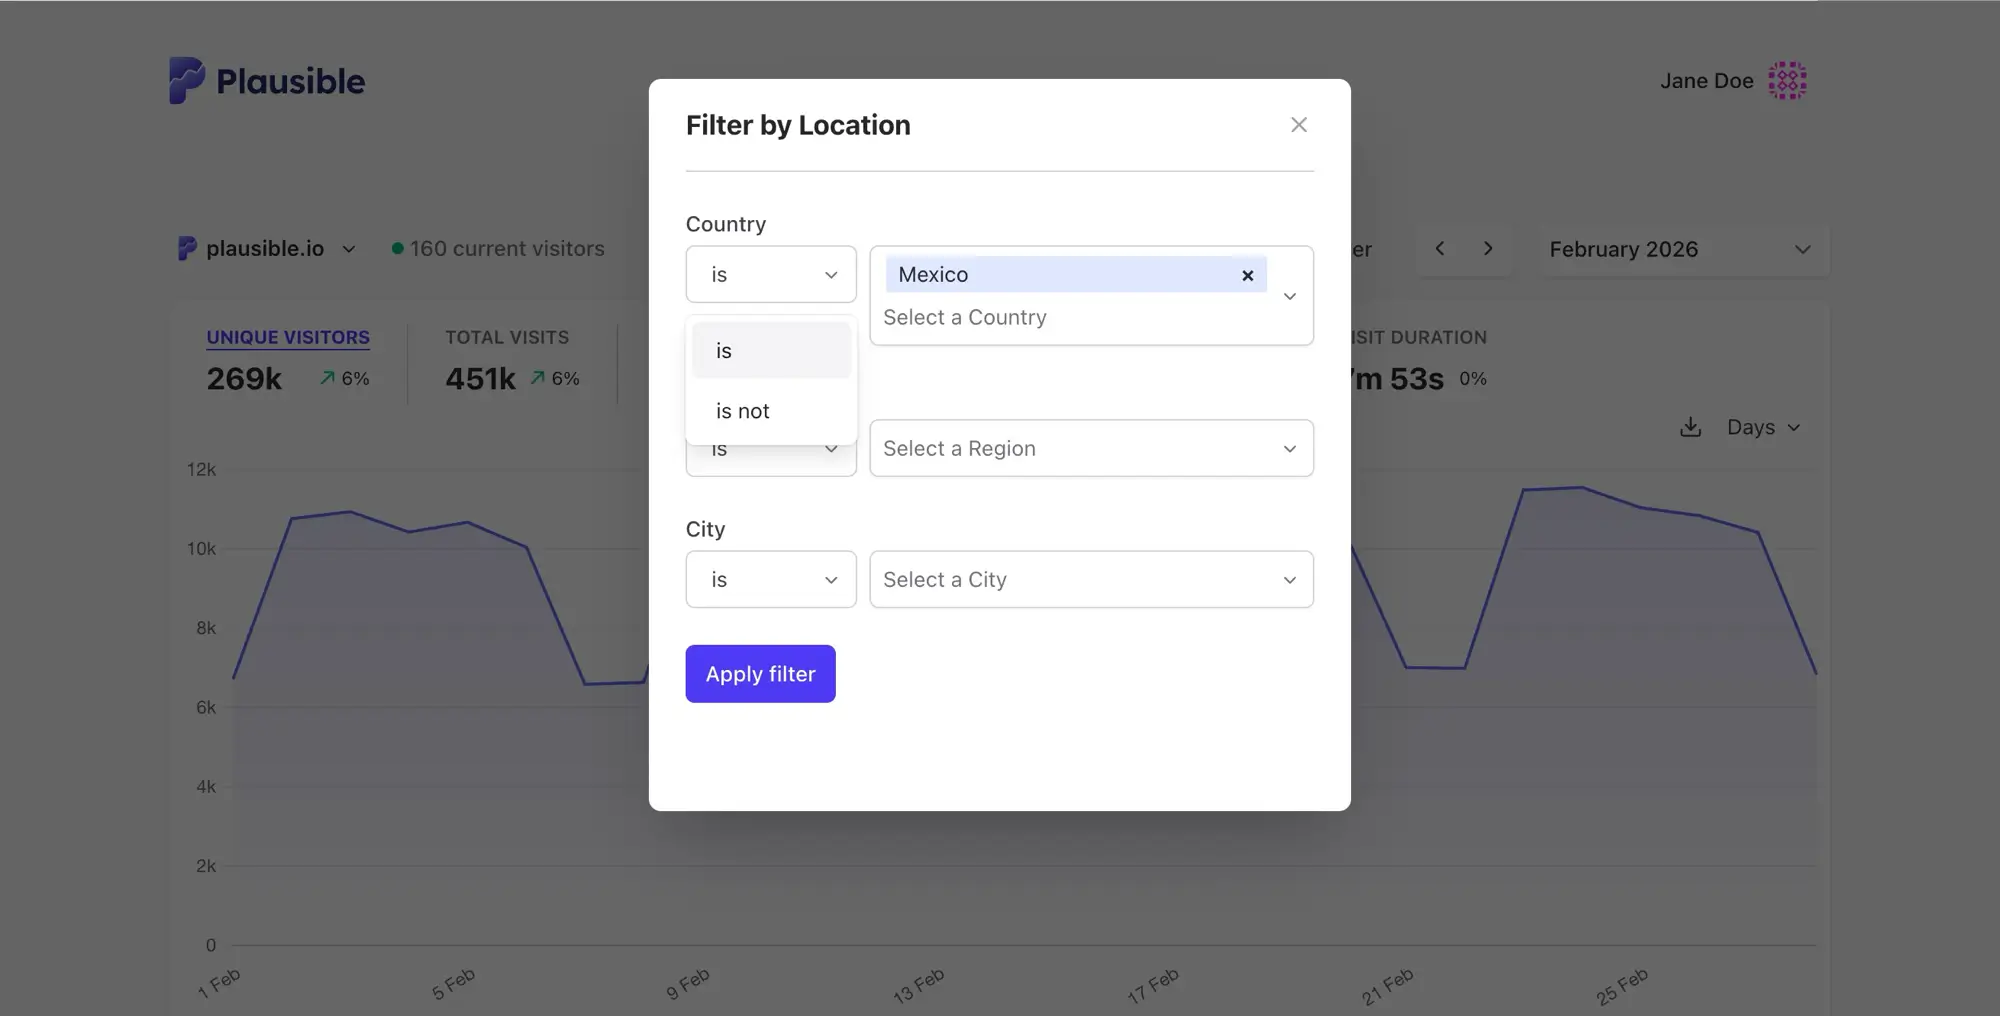Screen dimensions: 2000x1016
Task: Change the Days interval selector
Action: pos(1763,428)
